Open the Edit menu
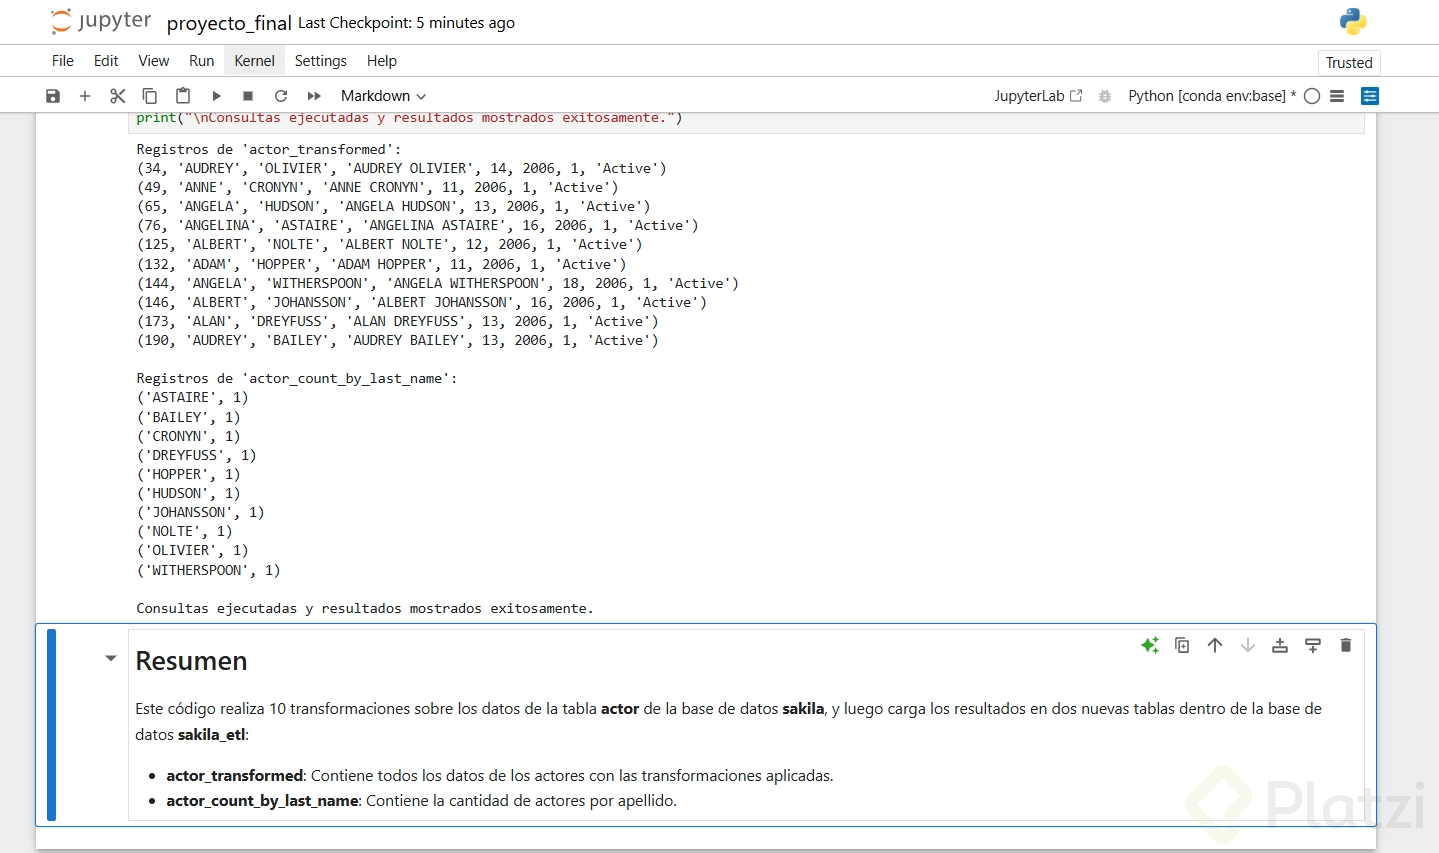 (x=106, y=61)
